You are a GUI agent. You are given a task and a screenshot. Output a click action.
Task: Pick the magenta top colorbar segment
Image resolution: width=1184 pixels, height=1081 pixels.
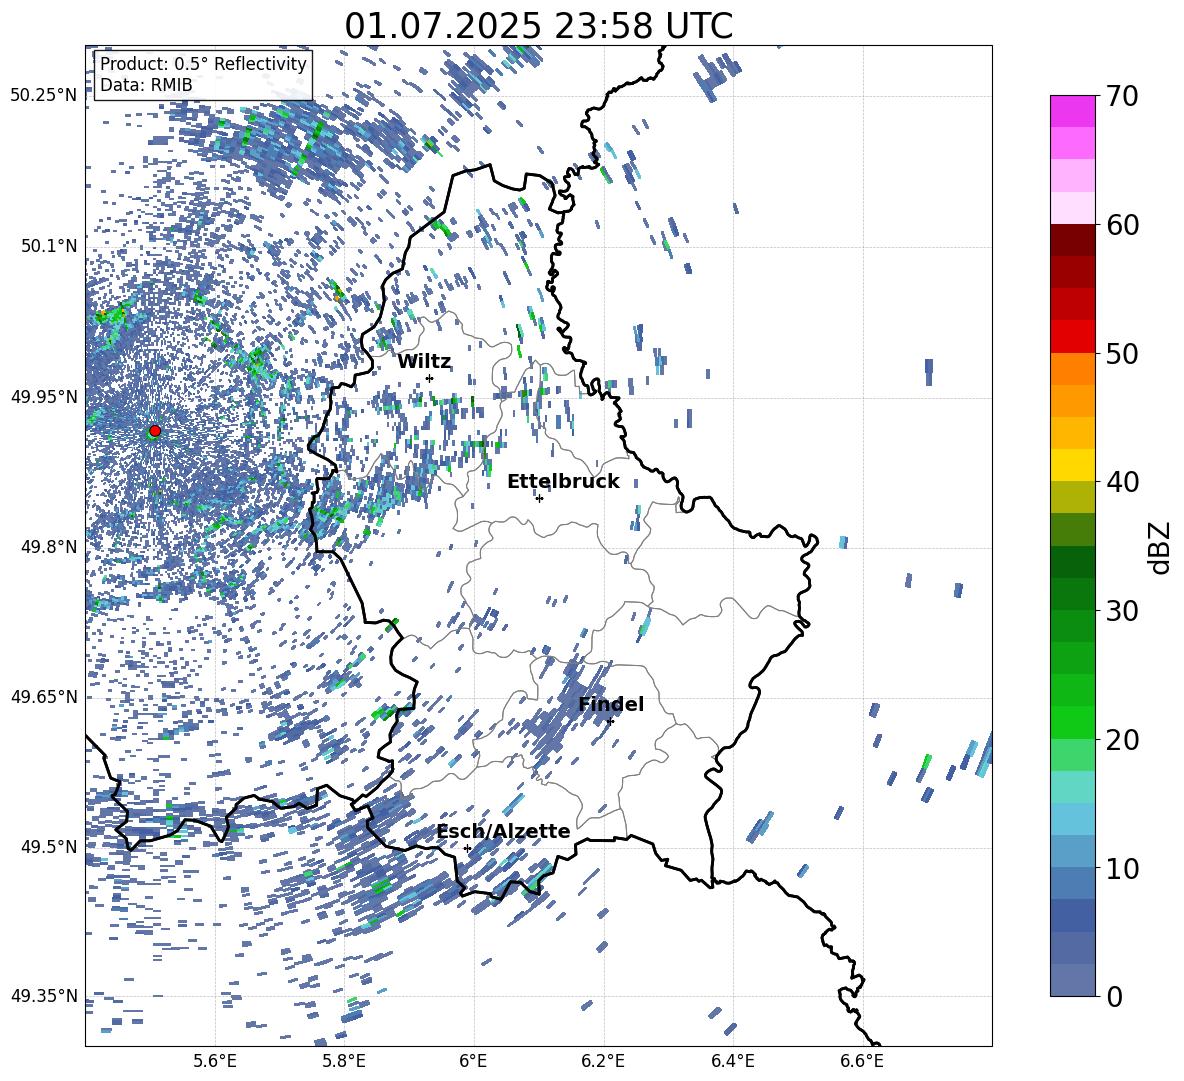pos(1072,112)
